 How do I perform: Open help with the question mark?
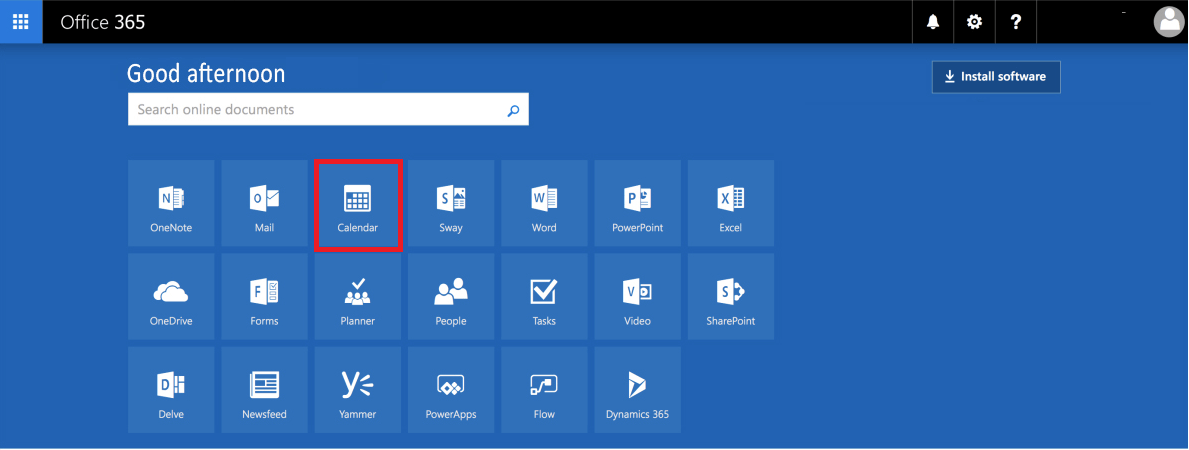pos(1015,22)
